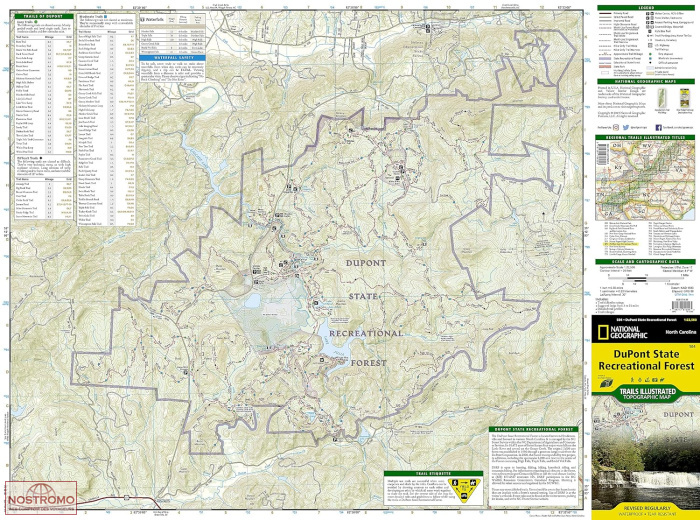
Task: Click the DUPONT STATE RECREATIONAL FOREST info header
Action: point(533,429)
